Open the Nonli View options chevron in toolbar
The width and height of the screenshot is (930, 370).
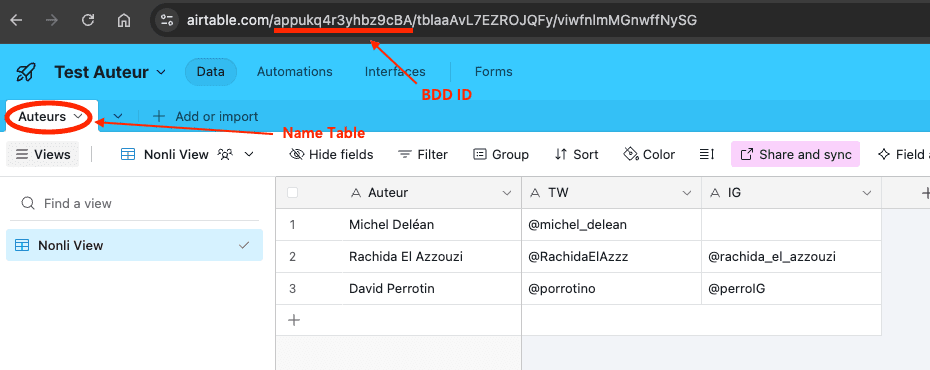click(249, 154)
